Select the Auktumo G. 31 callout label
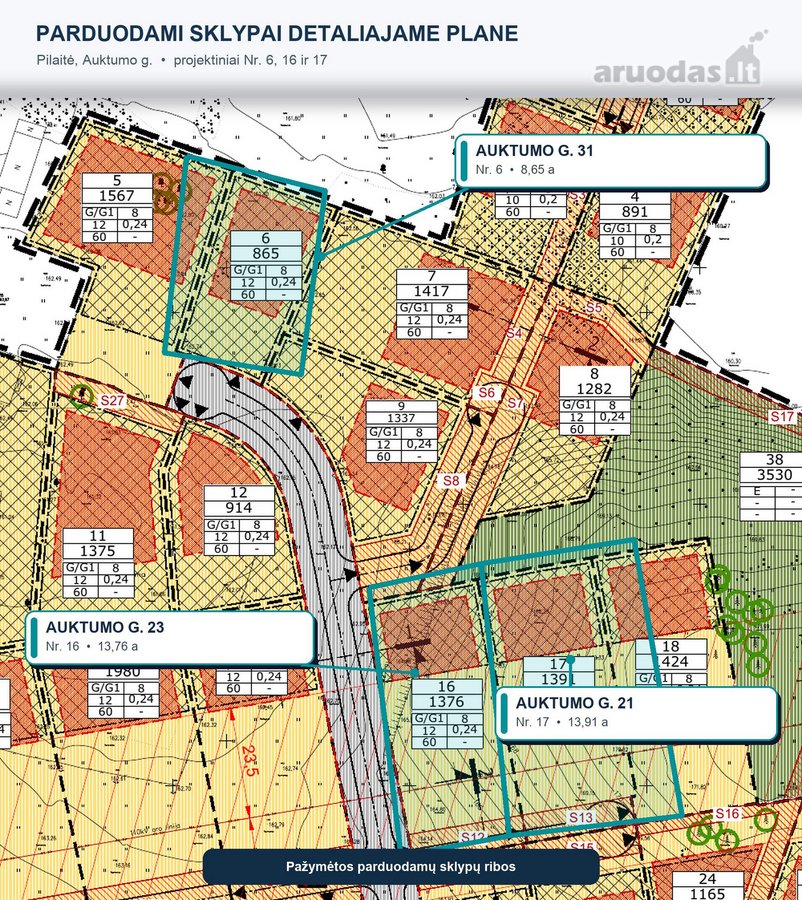 click(612, 161)
